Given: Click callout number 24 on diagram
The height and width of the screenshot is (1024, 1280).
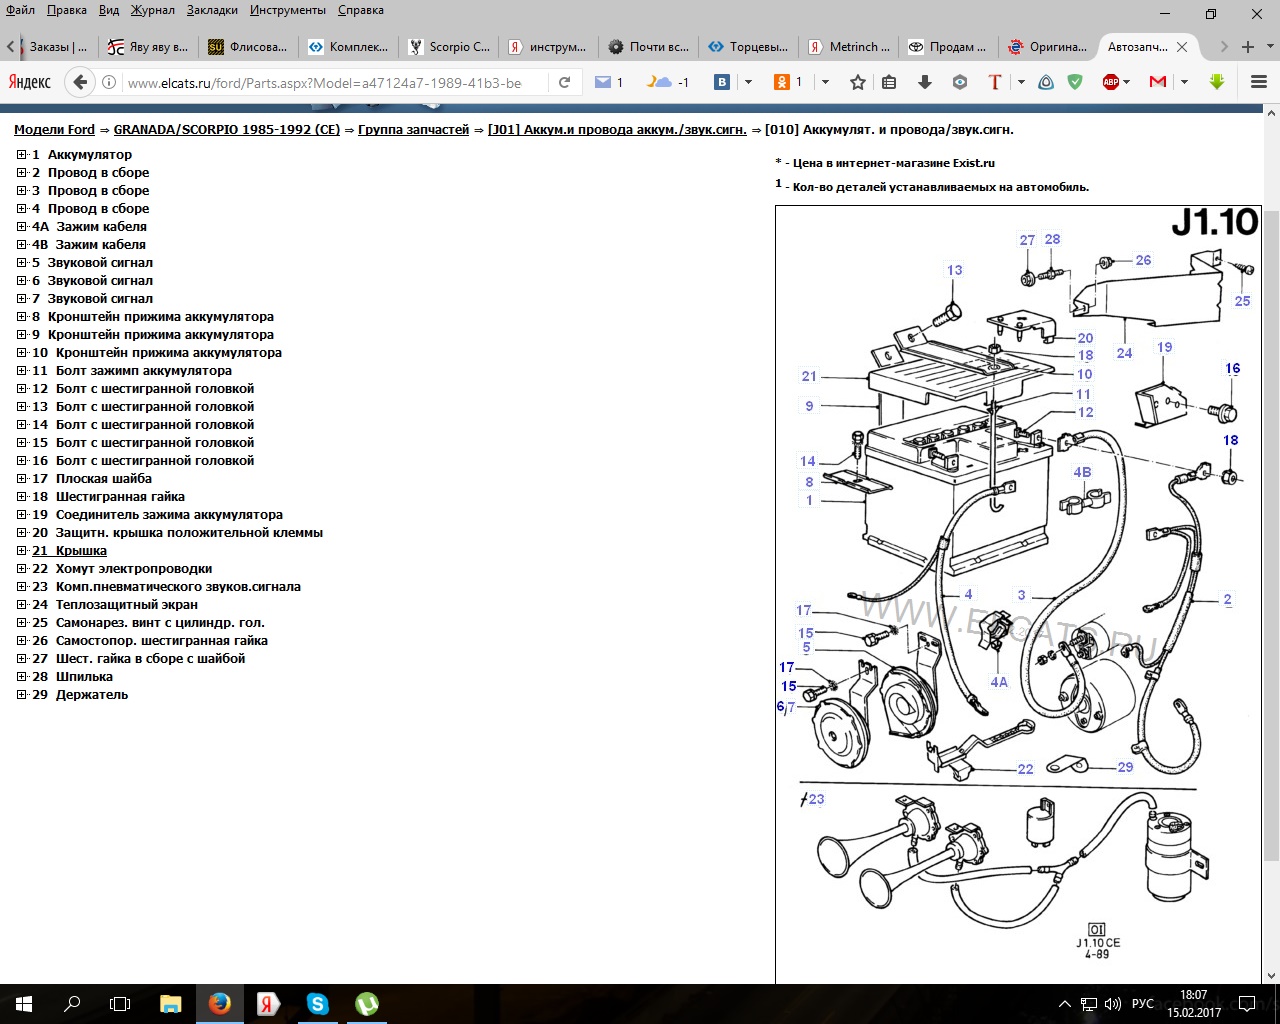Looking at the screenshot, I should click(1124, 353).
